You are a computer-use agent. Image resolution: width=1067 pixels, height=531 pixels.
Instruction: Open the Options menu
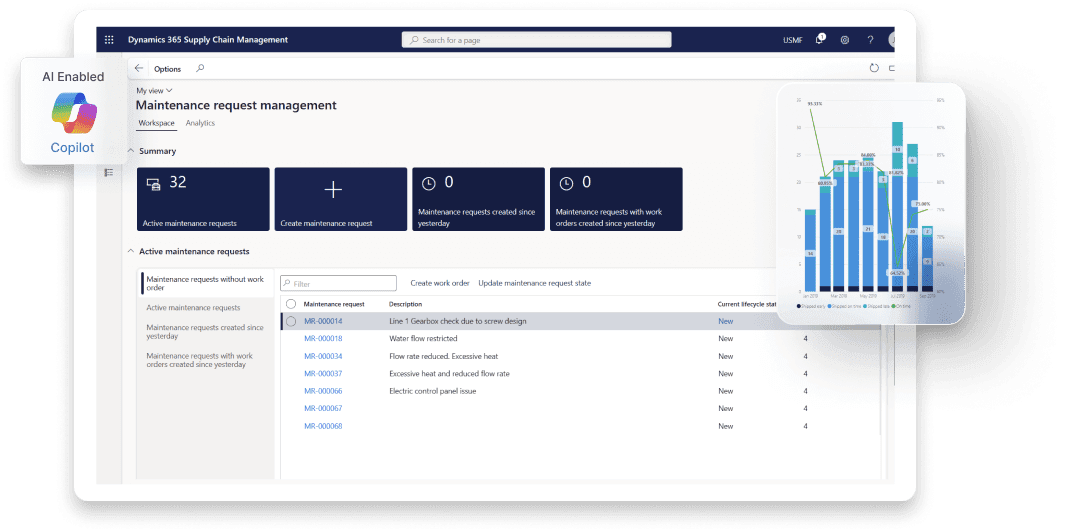click(167, 69)
